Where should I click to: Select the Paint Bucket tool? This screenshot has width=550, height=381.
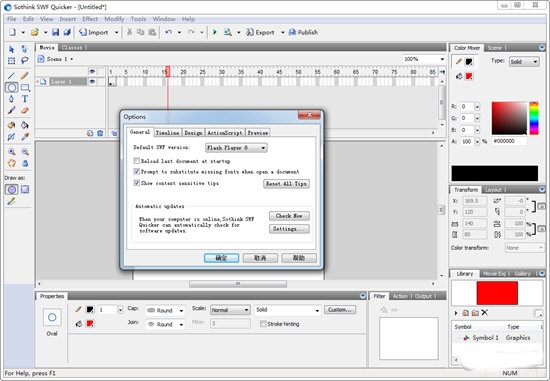[25, 125]
